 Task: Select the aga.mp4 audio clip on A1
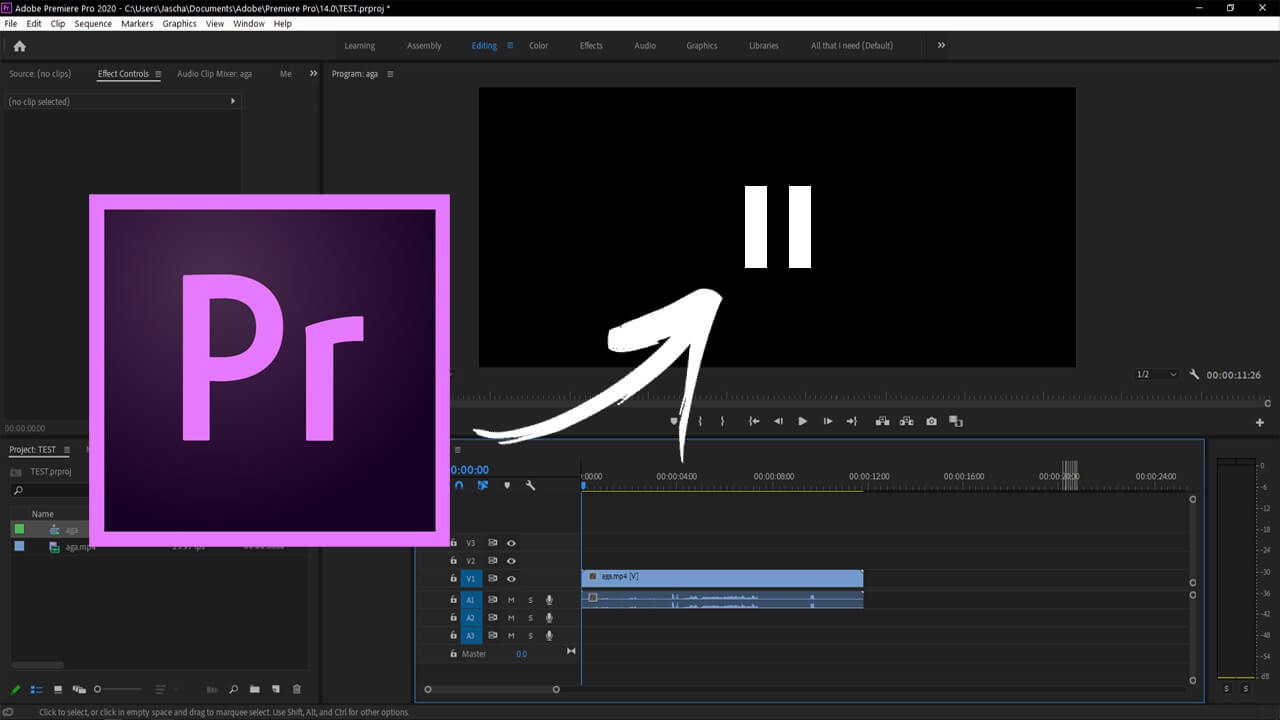(x=722, y=599)
